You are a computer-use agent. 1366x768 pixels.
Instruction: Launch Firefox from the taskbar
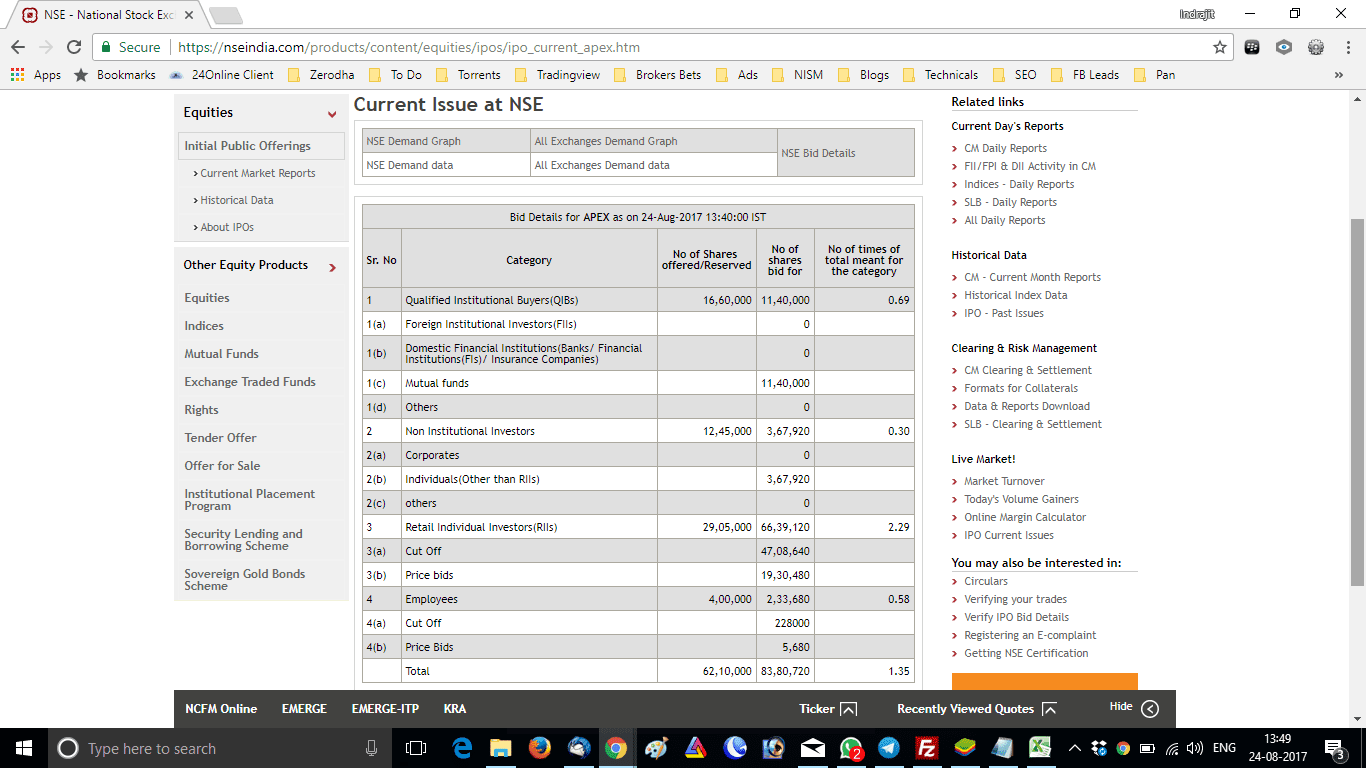tap(540, 748)
